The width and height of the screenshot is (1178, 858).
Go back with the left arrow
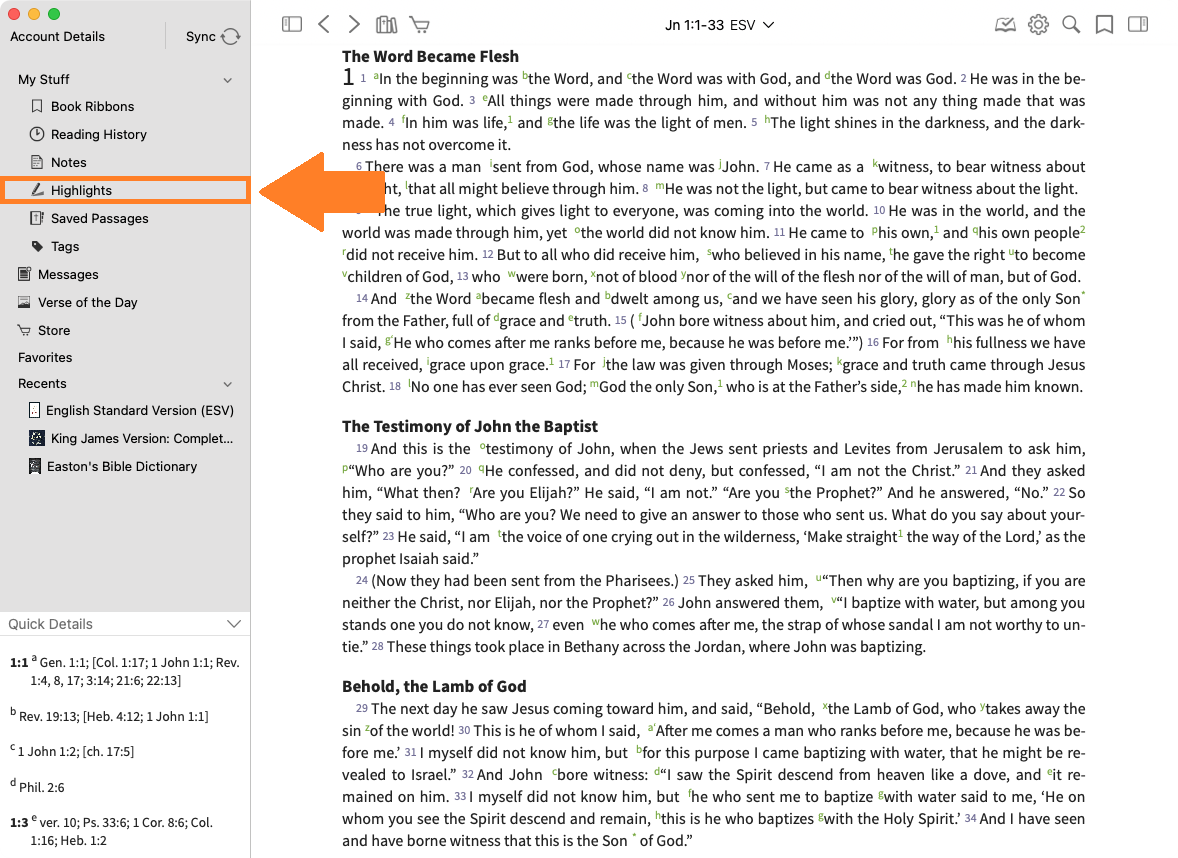(x=323, y=25)
